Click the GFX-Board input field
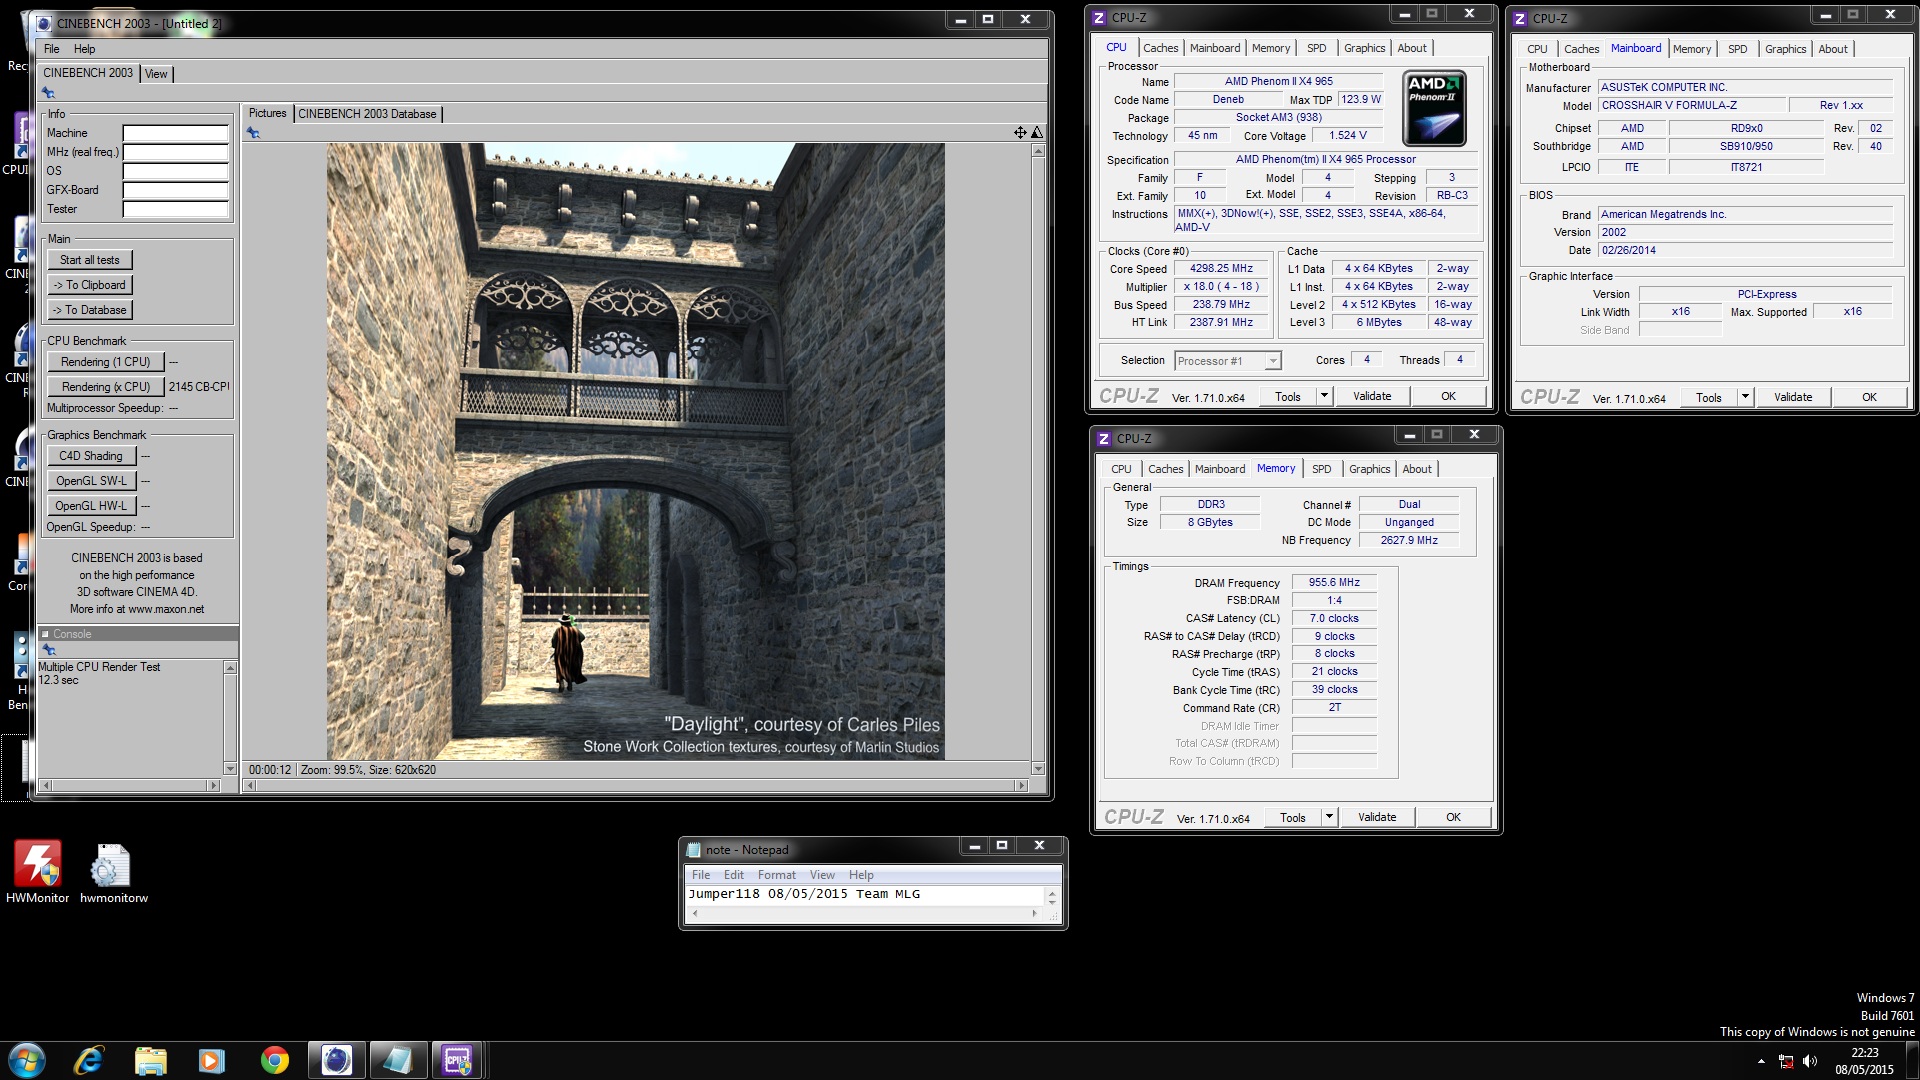This screenshot has height=1080, width=1920. (x=175, y=190)
